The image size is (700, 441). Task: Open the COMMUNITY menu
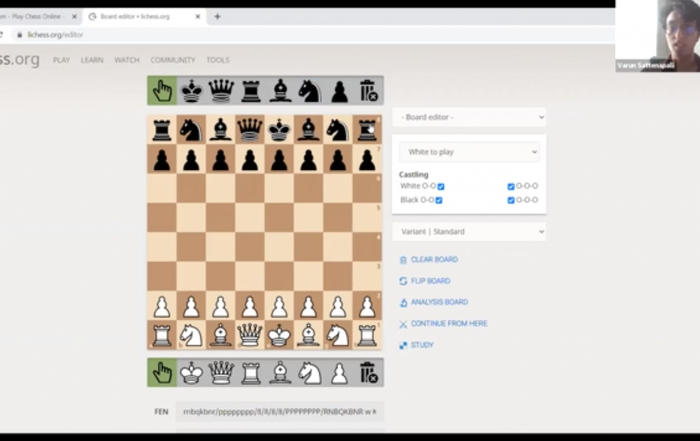point(173,60)
